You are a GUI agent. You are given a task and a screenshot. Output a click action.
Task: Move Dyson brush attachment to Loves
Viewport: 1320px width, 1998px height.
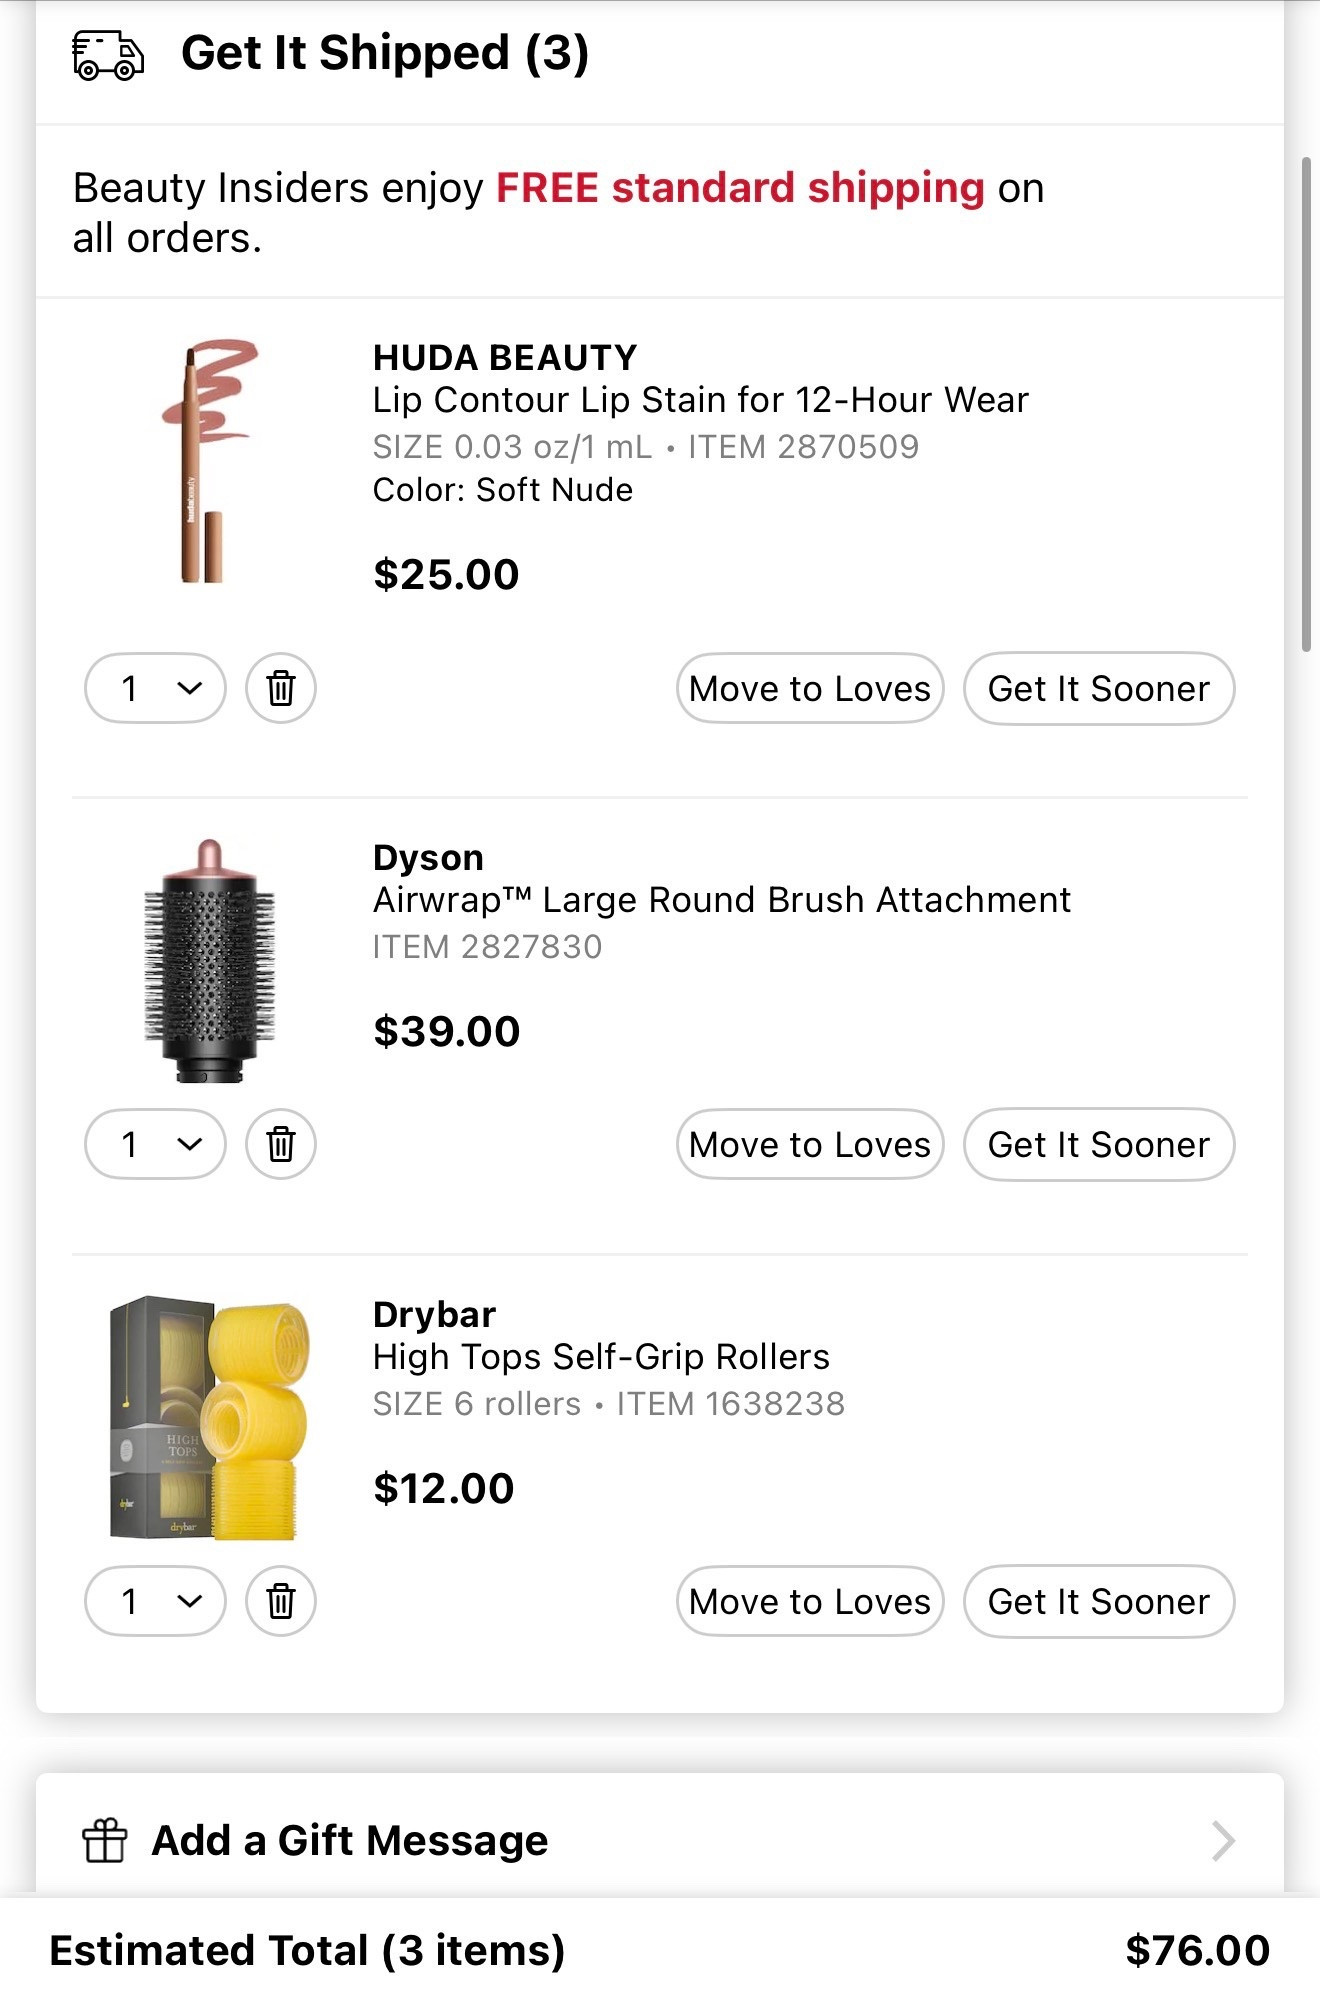click(810, 1144)
